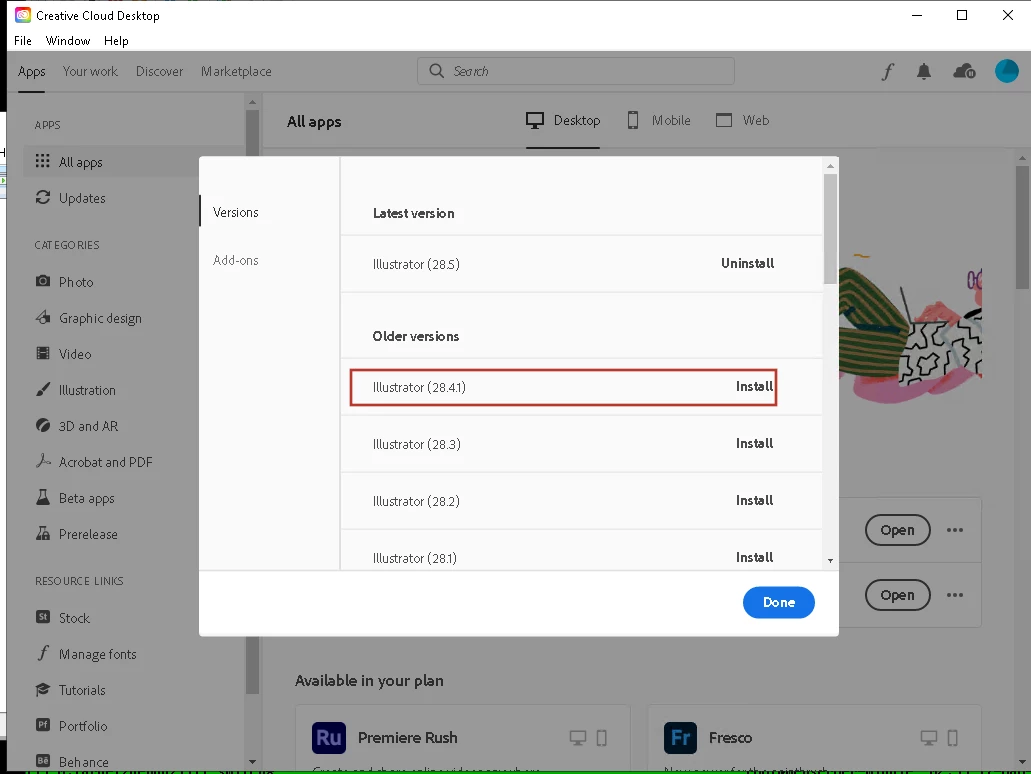Click the Manage fonts icon
This screenshot has height=774, width=1031.
[43, 653]
